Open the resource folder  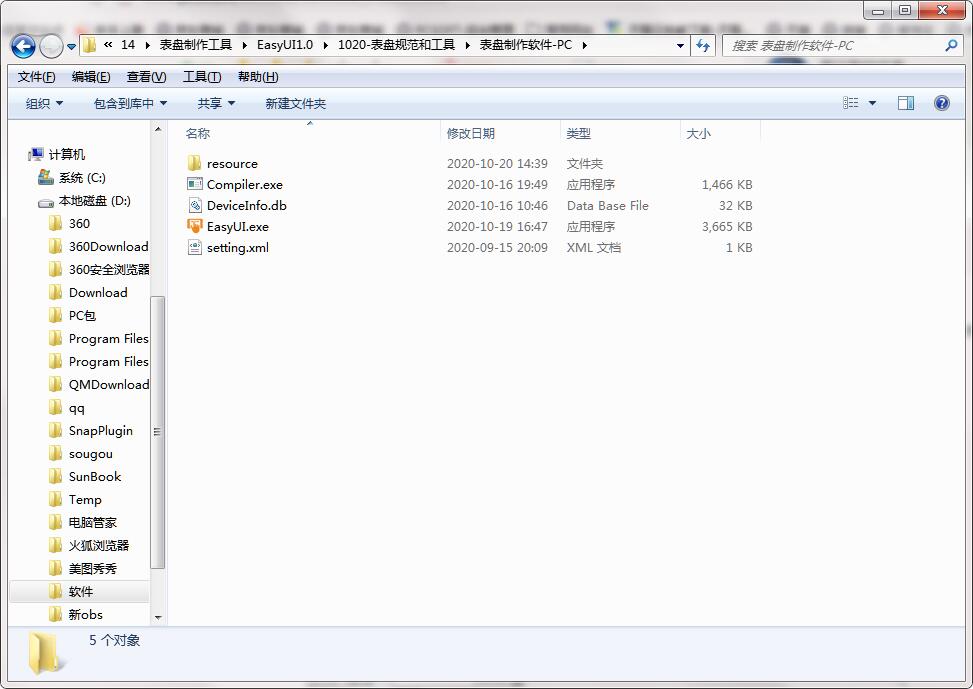(230, 163)
